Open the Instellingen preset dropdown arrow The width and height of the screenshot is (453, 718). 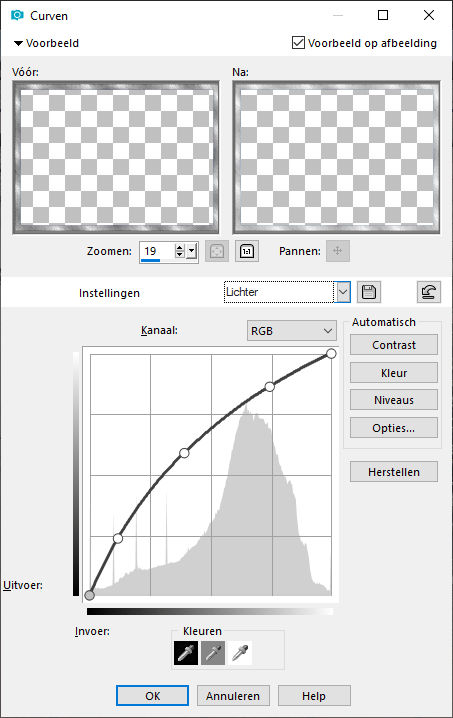point(343,292)
